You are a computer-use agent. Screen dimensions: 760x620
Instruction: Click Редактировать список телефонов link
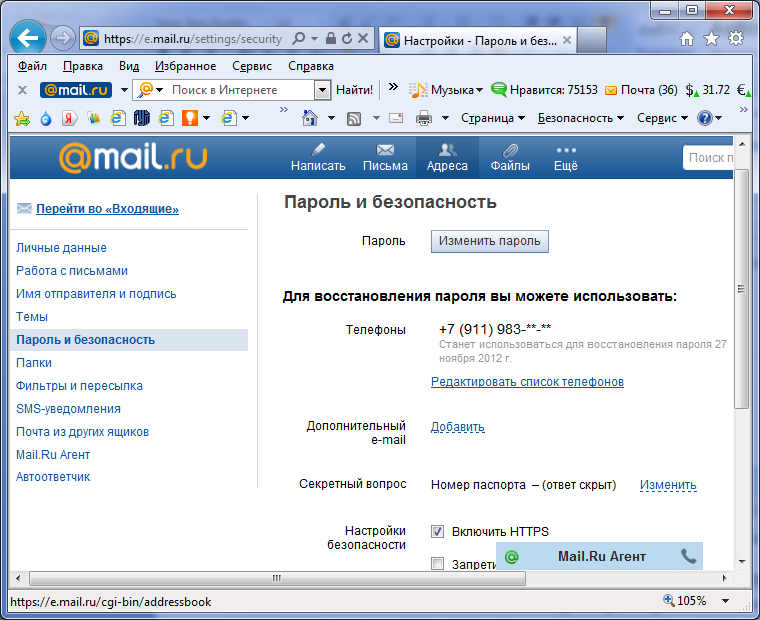pyautogui.click(x=527, y=382)
